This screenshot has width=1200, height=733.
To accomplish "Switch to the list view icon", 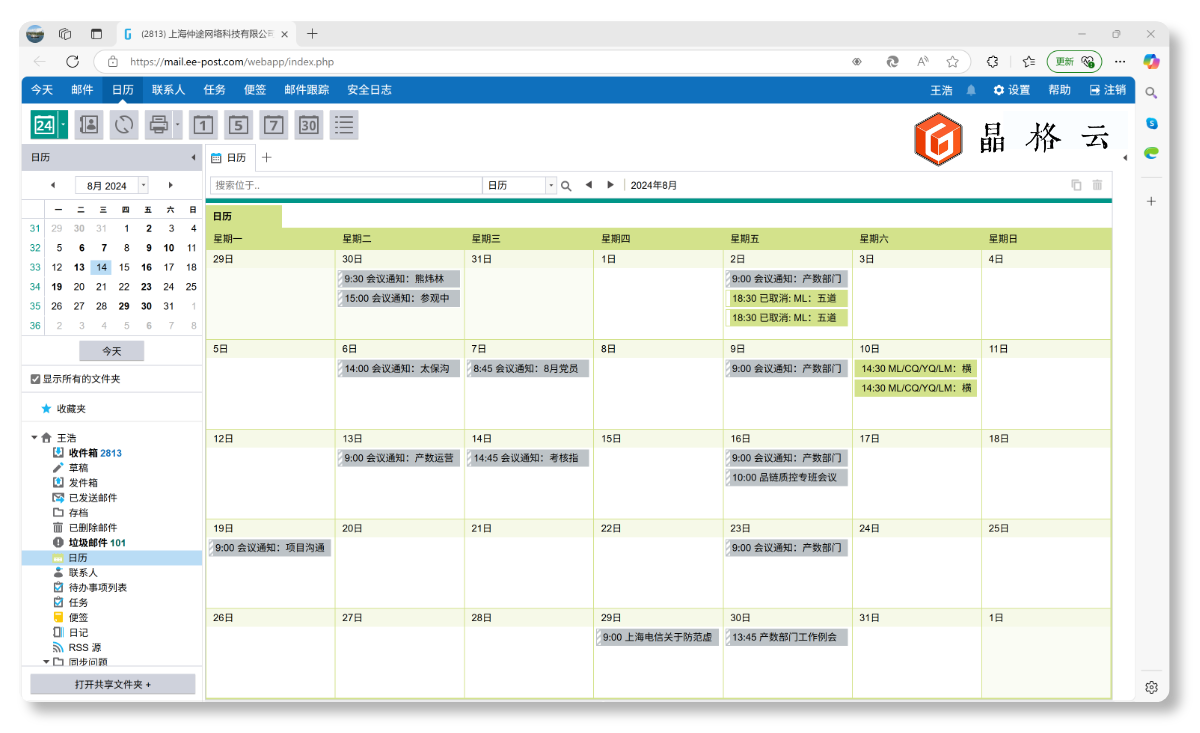I will (344, 125).
